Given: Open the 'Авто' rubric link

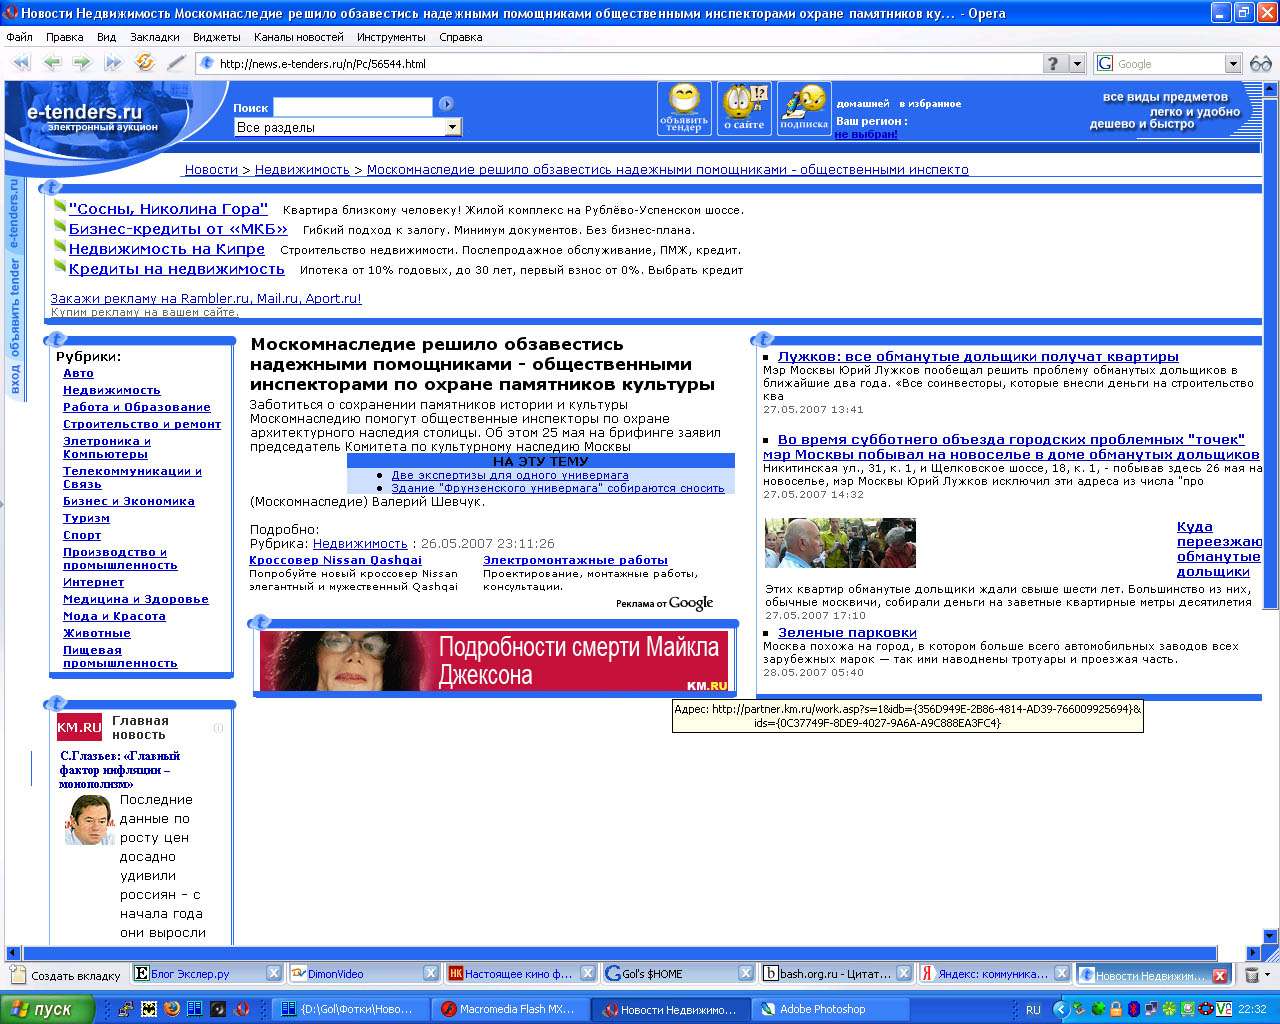Looking at the screenshot, I should [78, 373].
